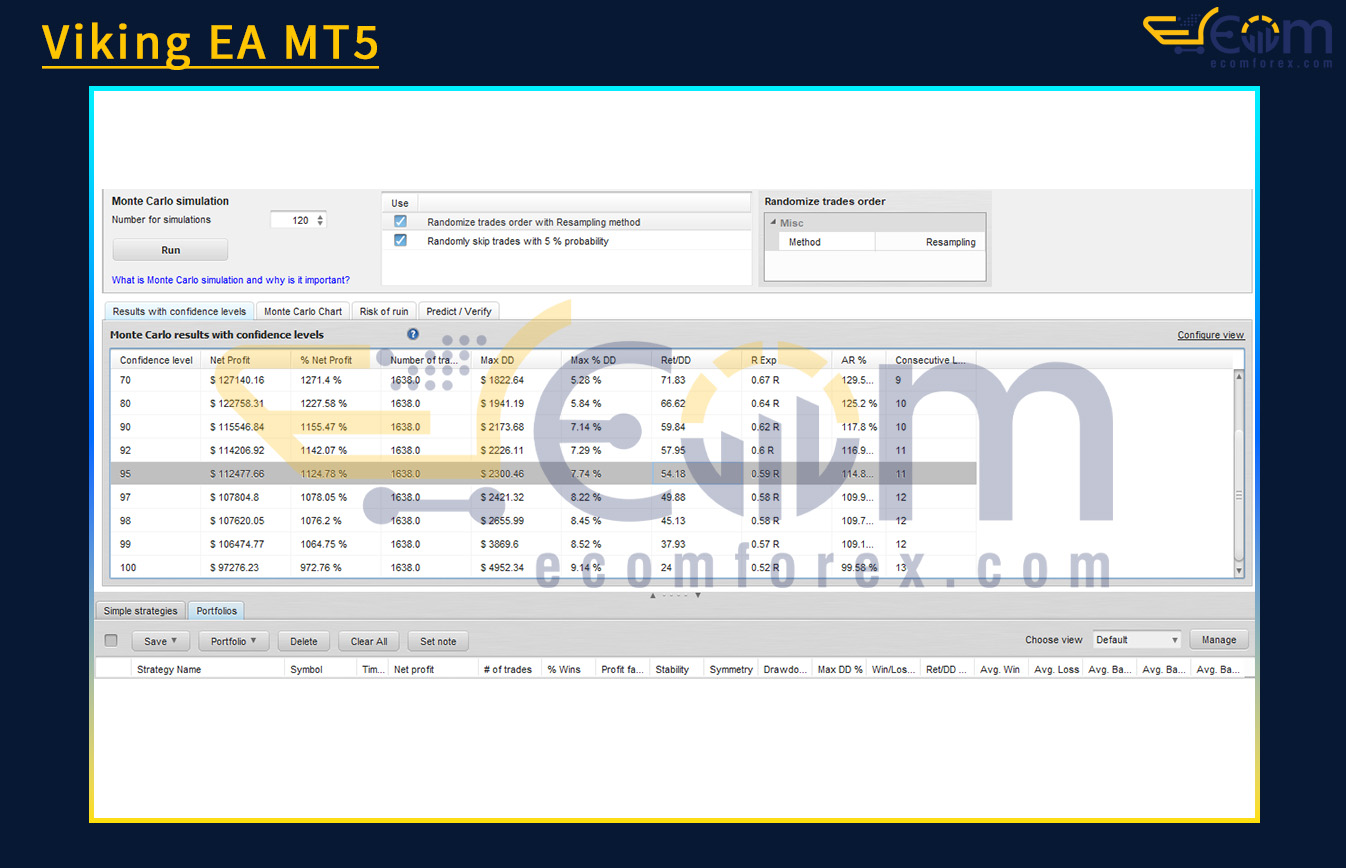Select the highlighted confidence level 95 row
The image size is (1346, 868).
coord(543,474)
